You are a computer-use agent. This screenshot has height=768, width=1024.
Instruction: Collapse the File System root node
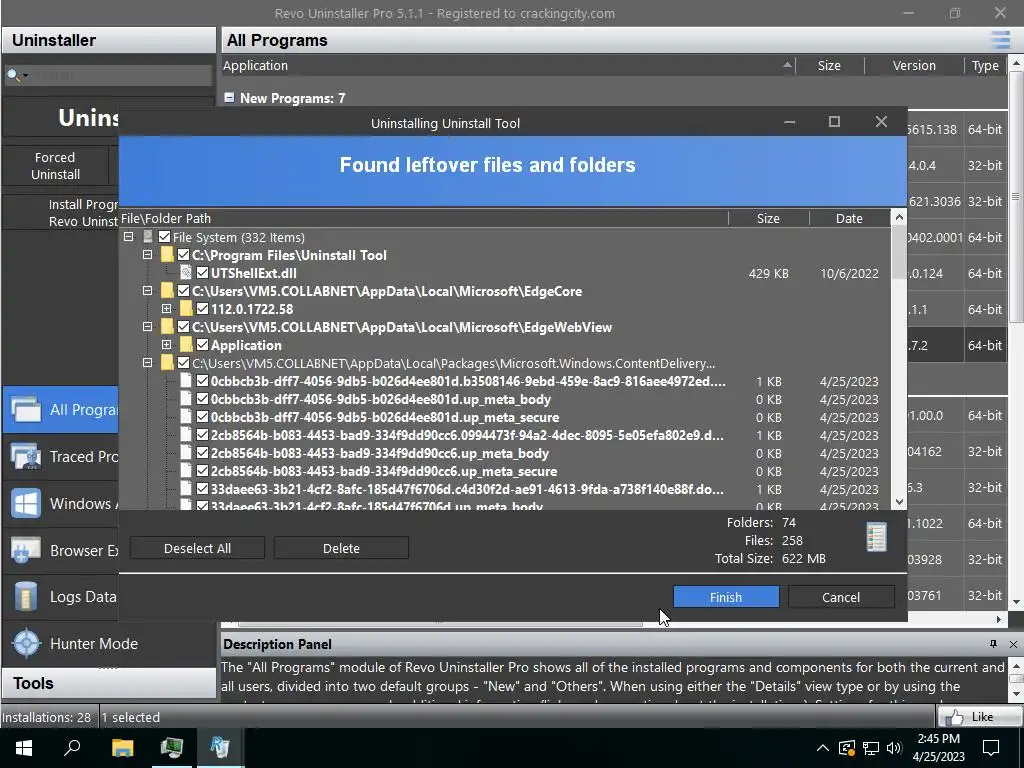(x=129, y=237)
